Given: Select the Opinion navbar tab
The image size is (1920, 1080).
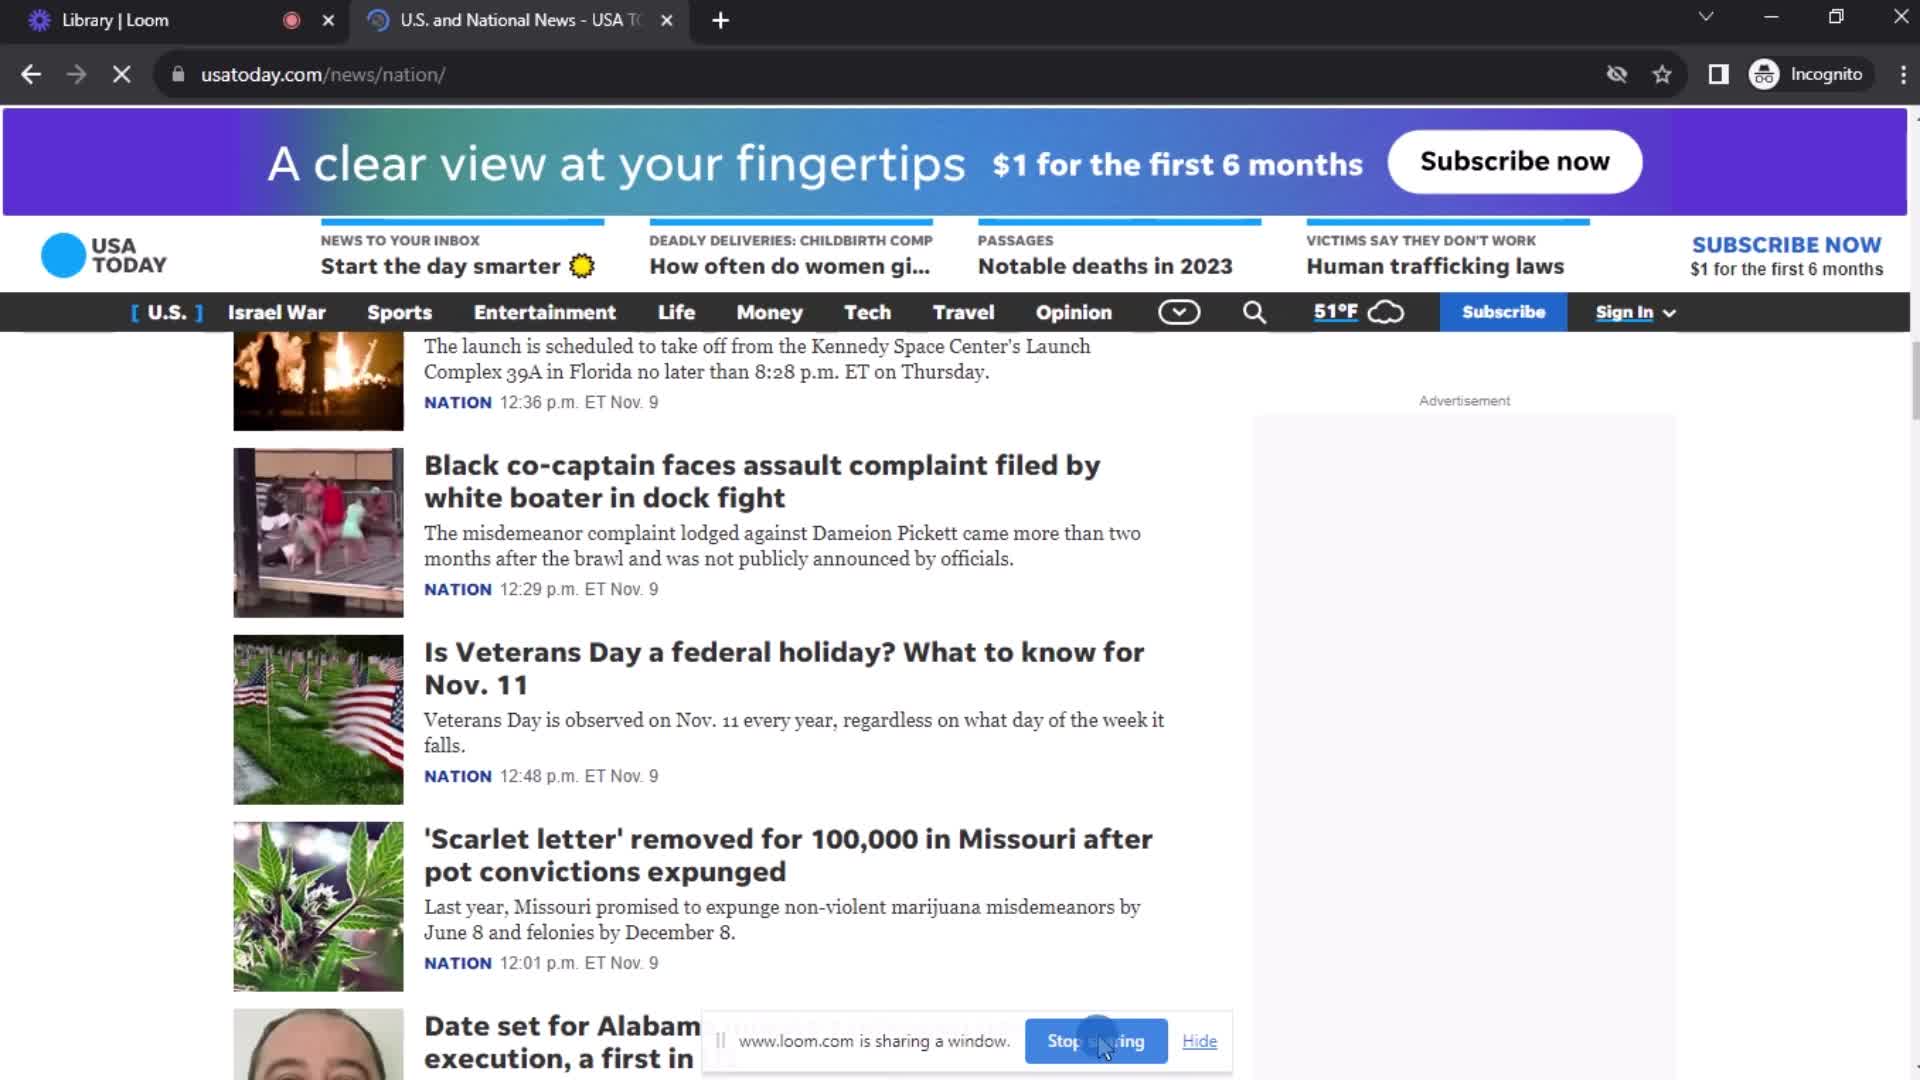Looking at the screenshot, I should click(1073, 313).
